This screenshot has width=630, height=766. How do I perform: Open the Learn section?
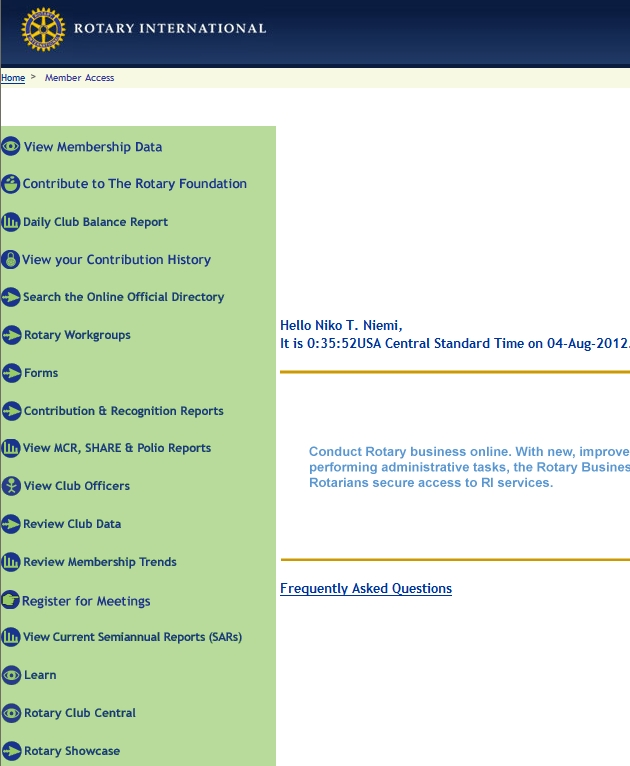[40, 675]
